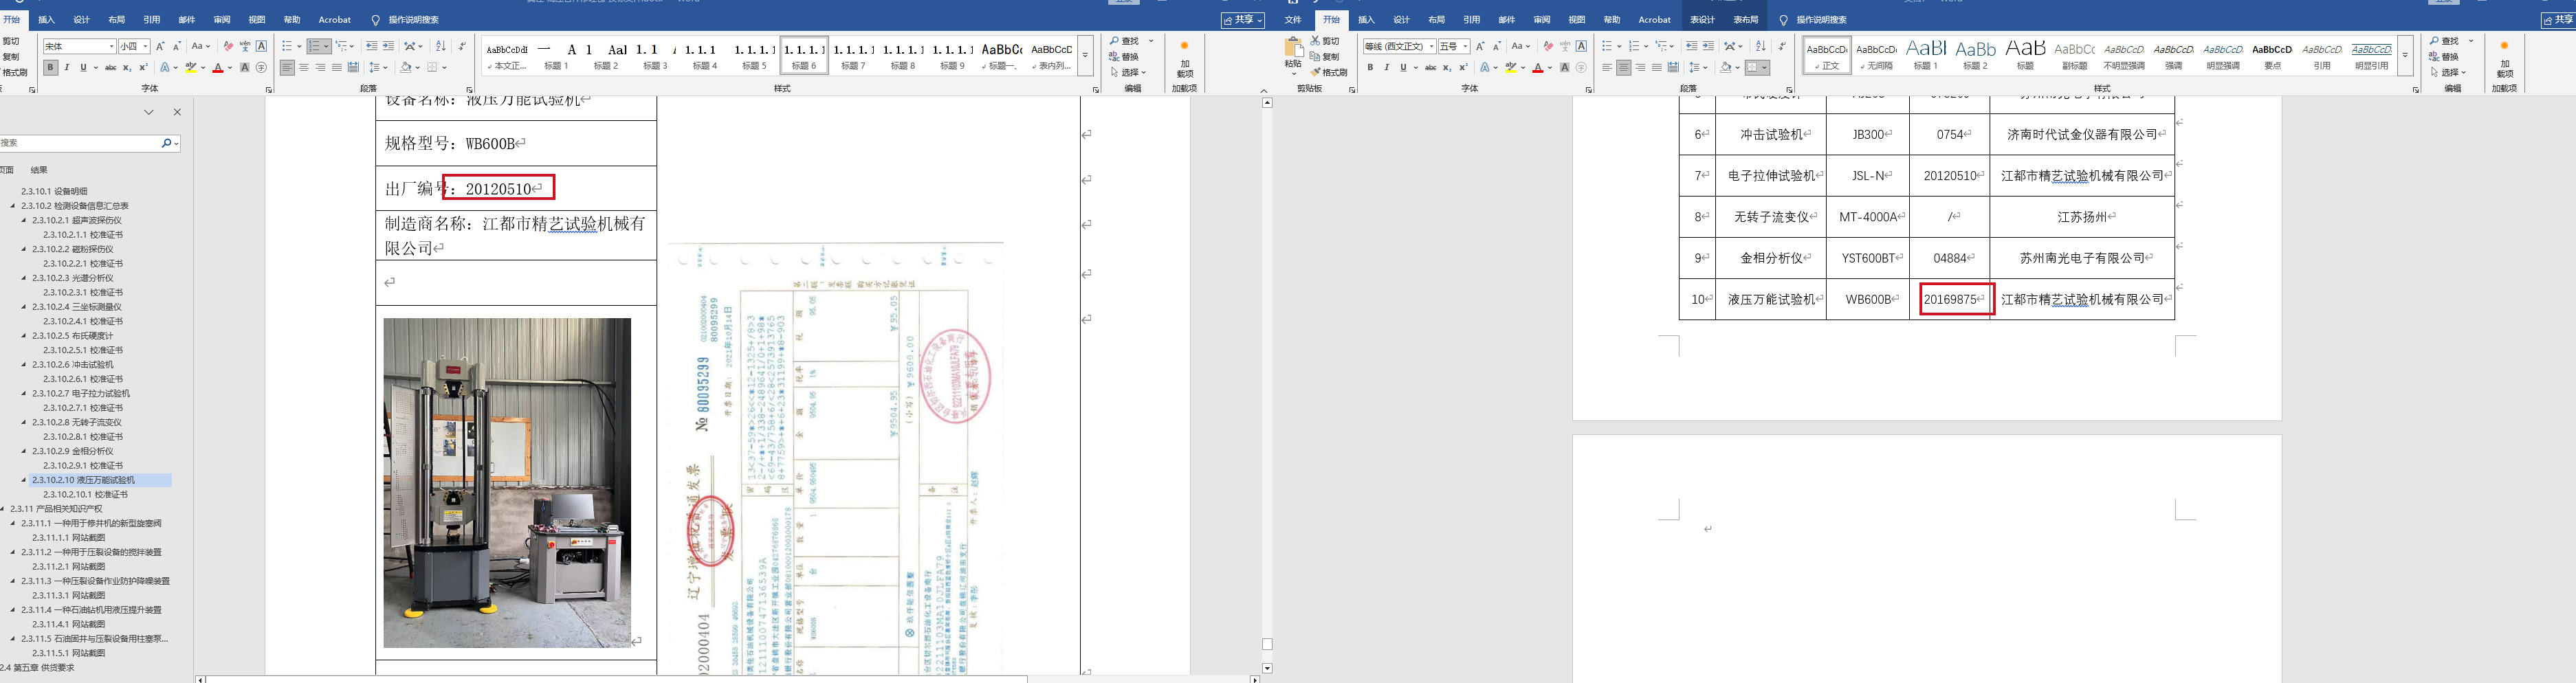Click Increase Indent icon in left window

(388, 46)
